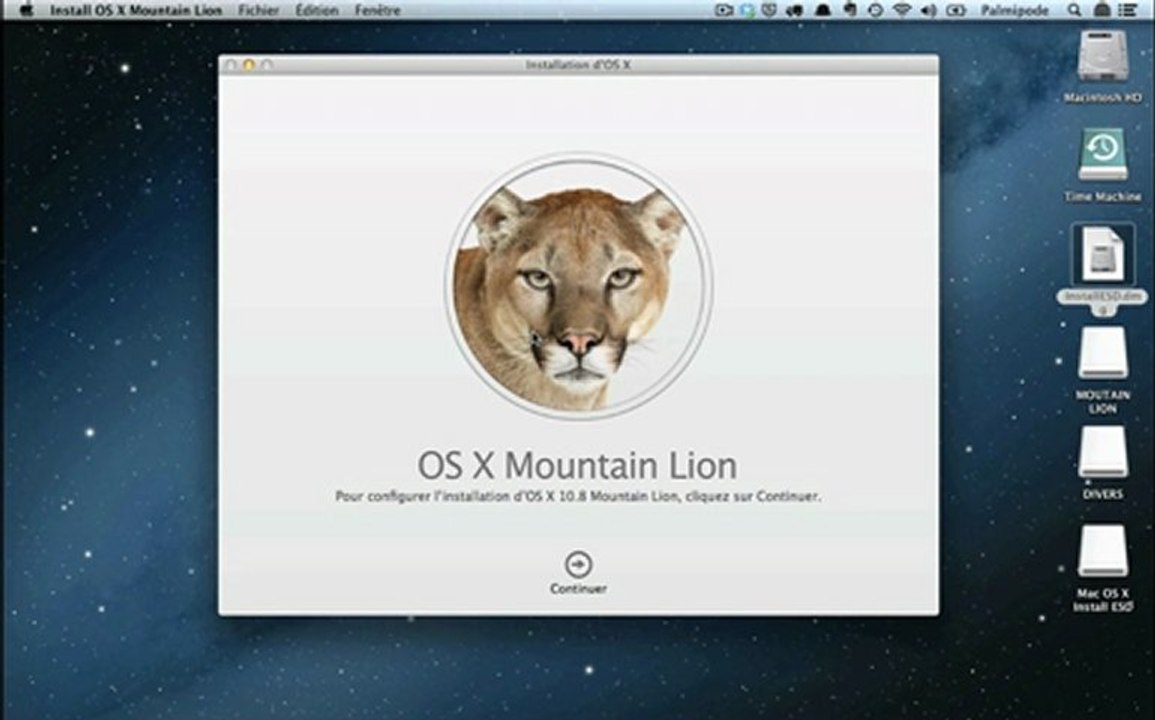The height and width of the screenshot is (720, 1155).
Task: Open the Fichier menu
Action: [x=259, y=10]
